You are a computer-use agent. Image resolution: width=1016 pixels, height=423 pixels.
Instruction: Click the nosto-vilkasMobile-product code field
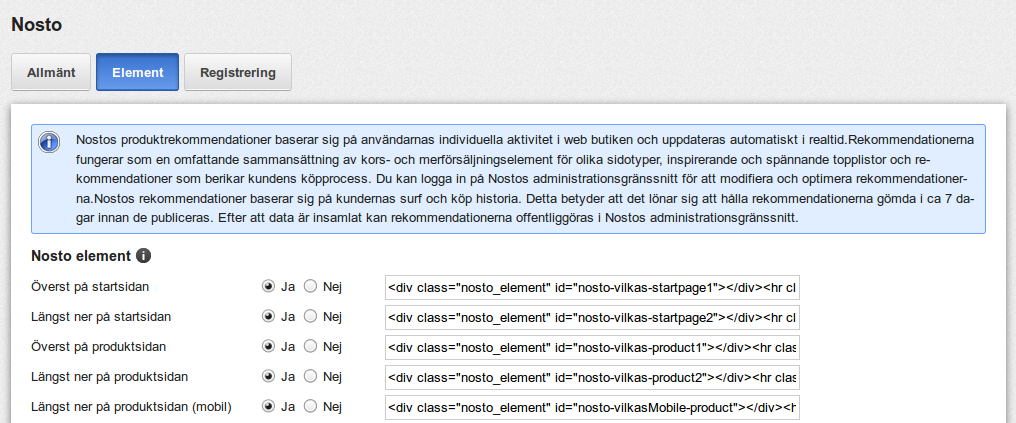592,407
